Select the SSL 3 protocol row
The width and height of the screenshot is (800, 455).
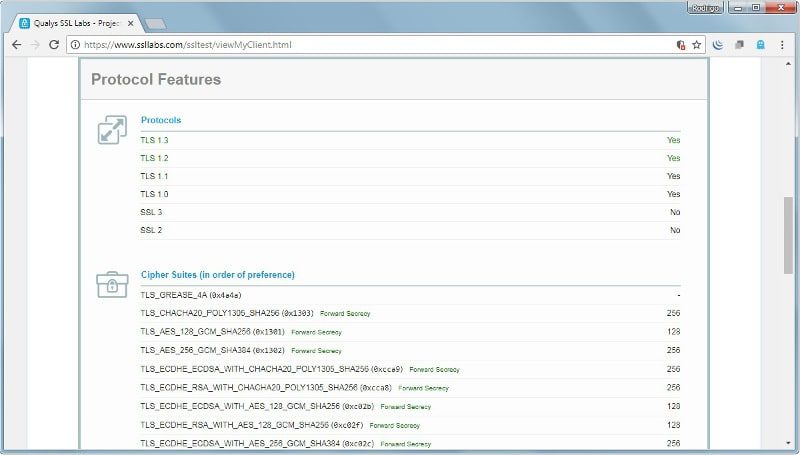coord(410,212)
